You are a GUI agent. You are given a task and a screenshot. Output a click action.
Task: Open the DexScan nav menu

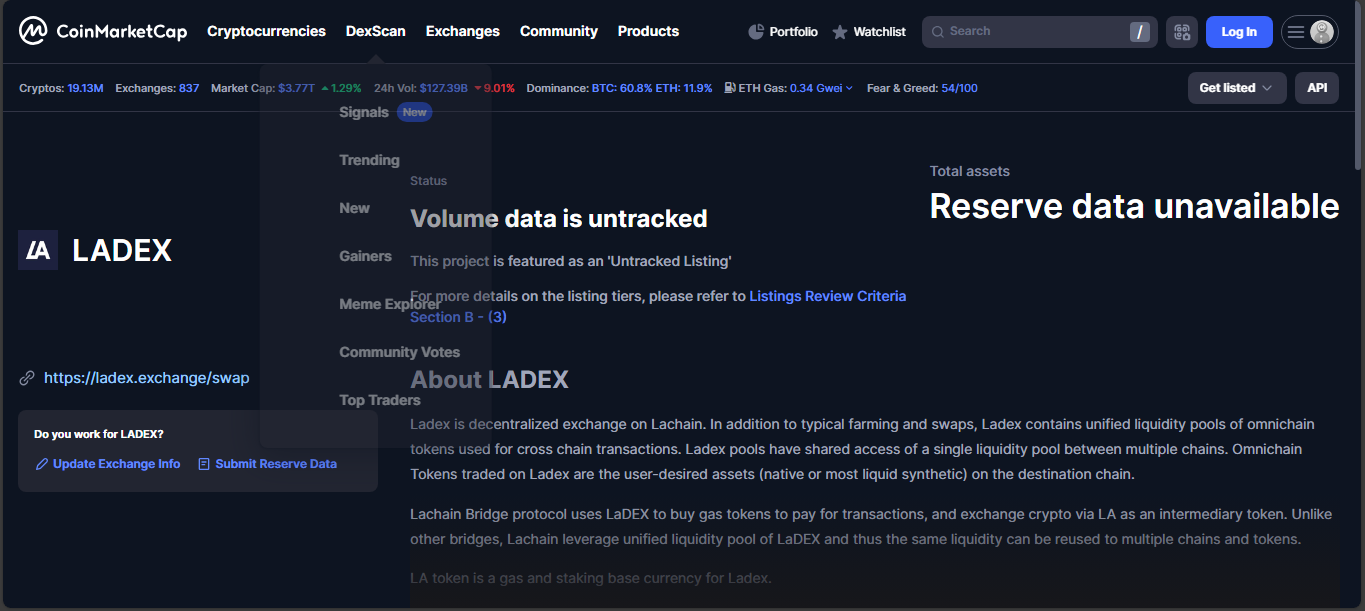[x=376, y=31]
